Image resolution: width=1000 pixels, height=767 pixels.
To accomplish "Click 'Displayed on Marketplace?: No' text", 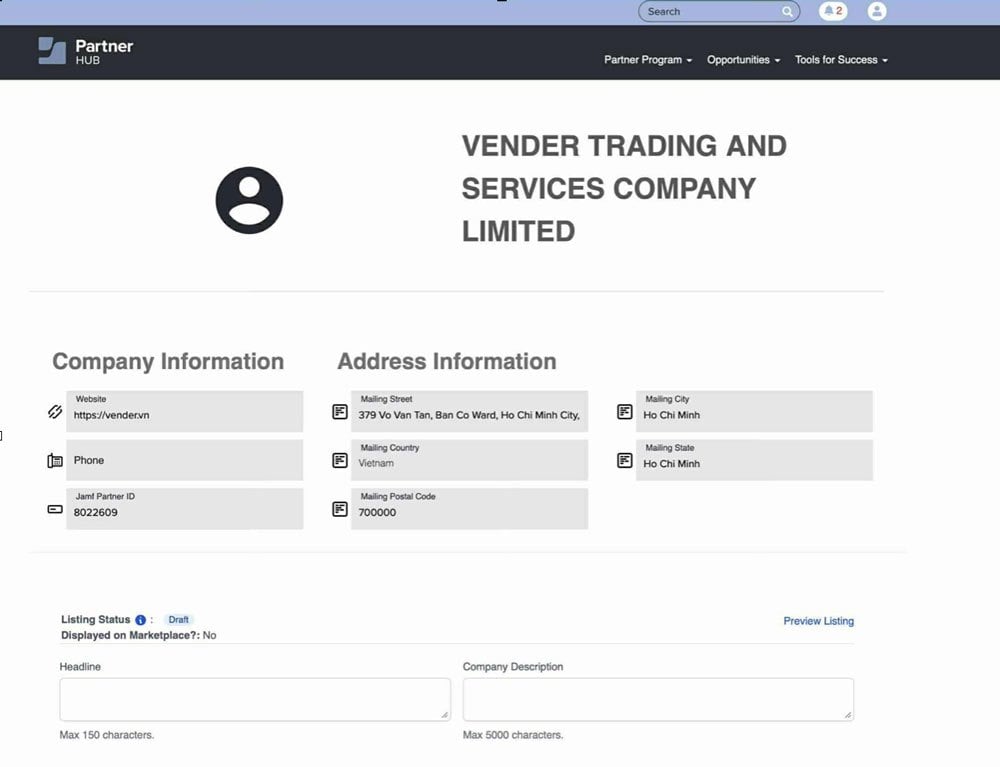I will [x=138, y=635].
